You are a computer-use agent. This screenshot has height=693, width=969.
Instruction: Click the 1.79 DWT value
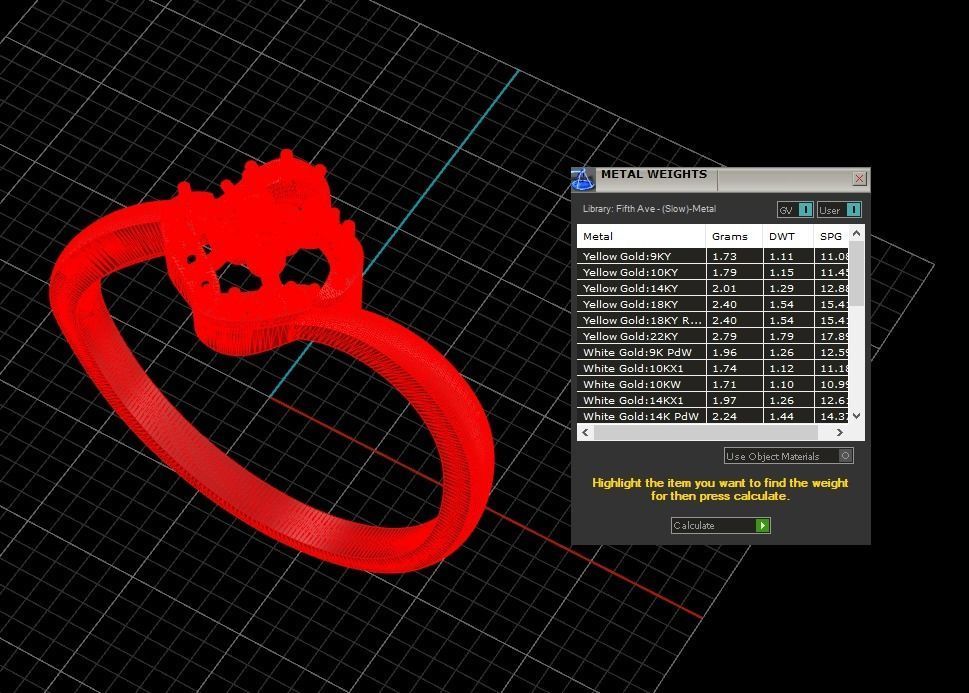[781, 336]
